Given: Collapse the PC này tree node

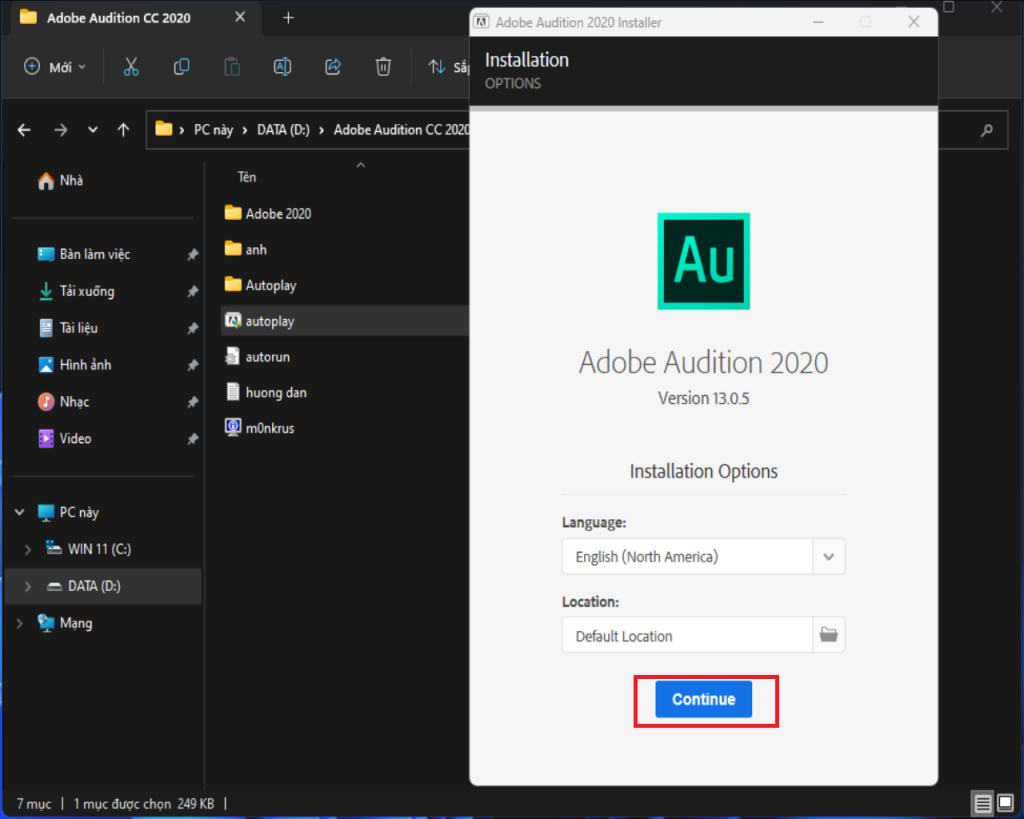Looking at the screenshot, I should tap(19, 512).
